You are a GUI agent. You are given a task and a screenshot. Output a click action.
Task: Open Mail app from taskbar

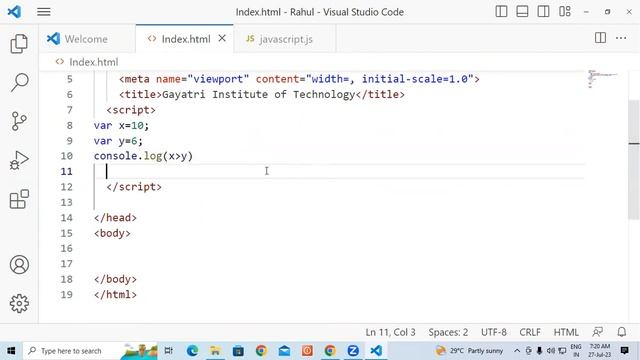coord(284,351)
